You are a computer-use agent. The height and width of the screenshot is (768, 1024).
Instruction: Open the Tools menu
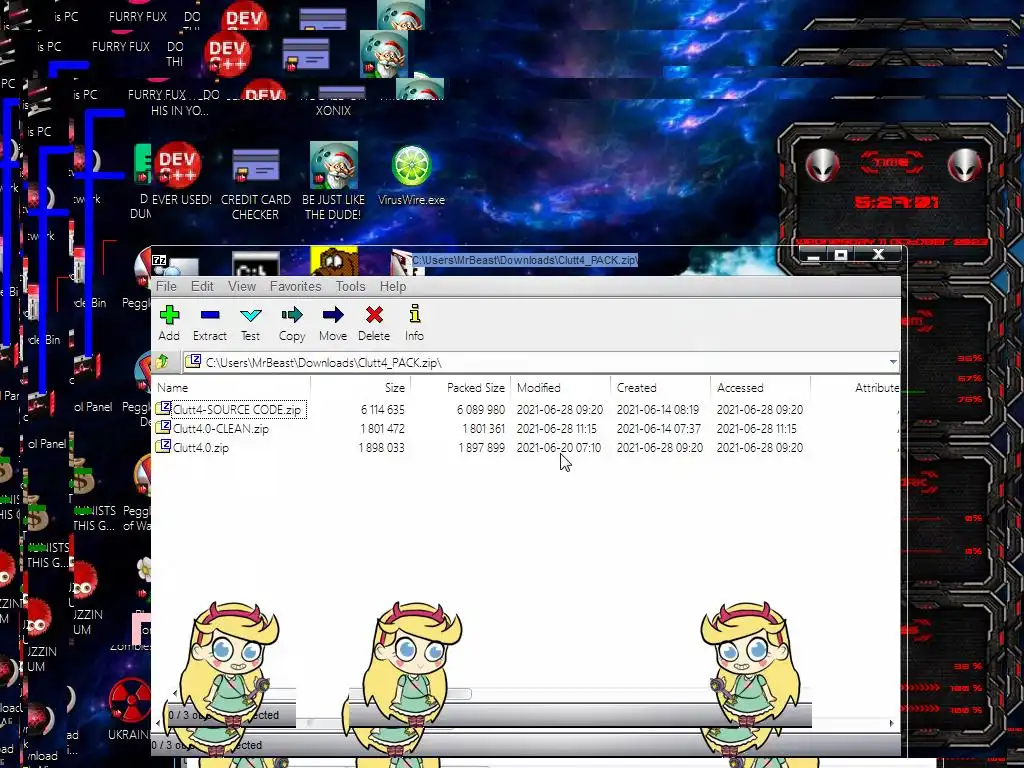350,286
